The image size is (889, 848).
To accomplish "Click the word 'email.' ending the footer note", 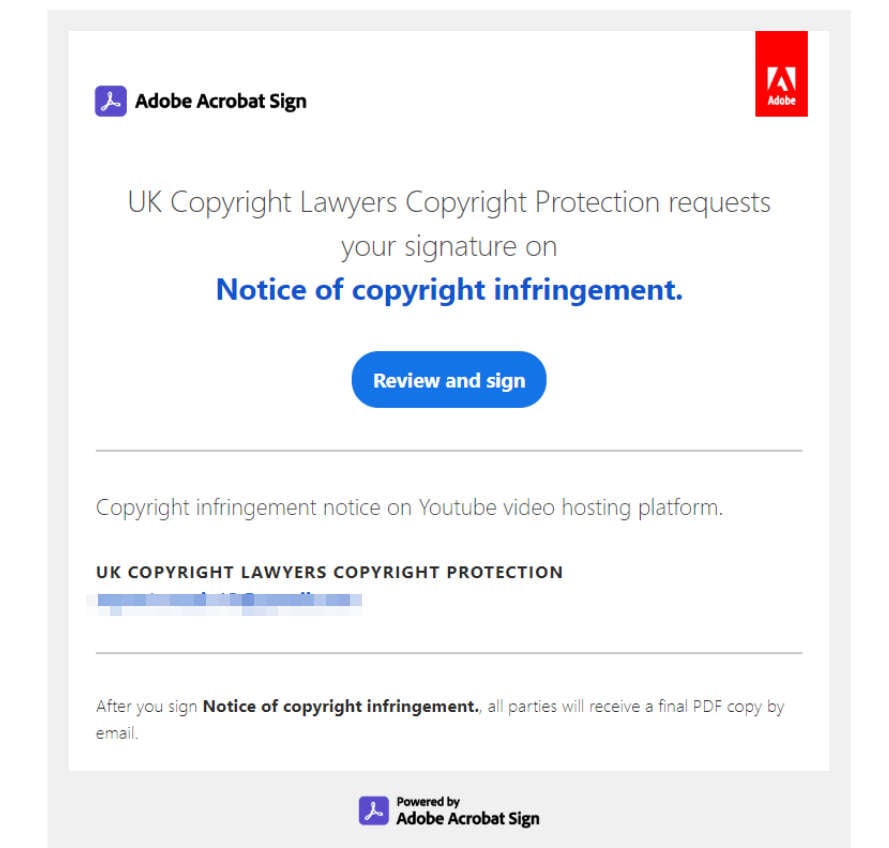I will [x=116, y=733].
